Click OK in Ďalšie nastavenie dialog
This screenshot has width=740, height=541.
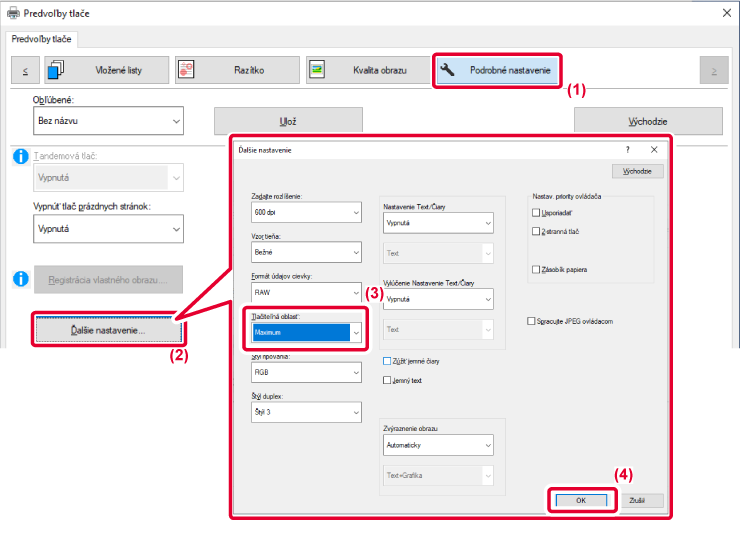tap(581, 499)
